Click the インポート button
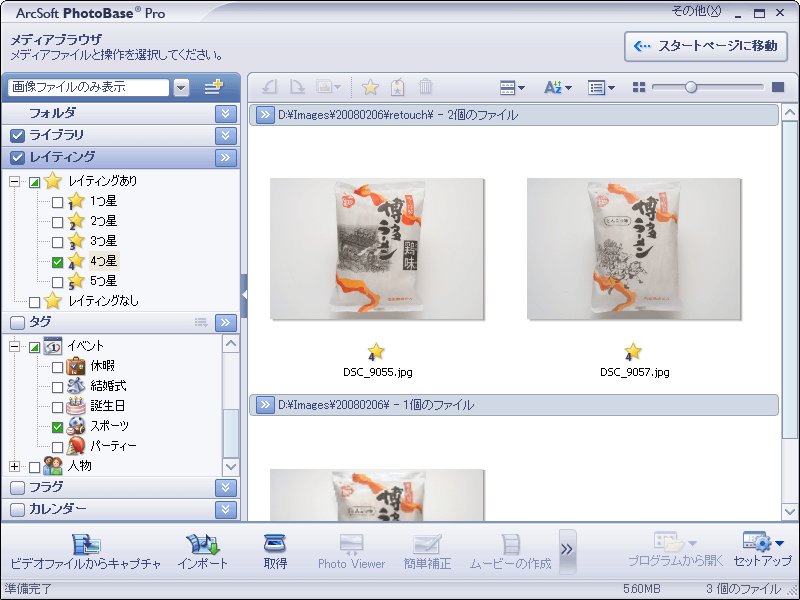This screenshot has width=800, height=600. point(203,551)
